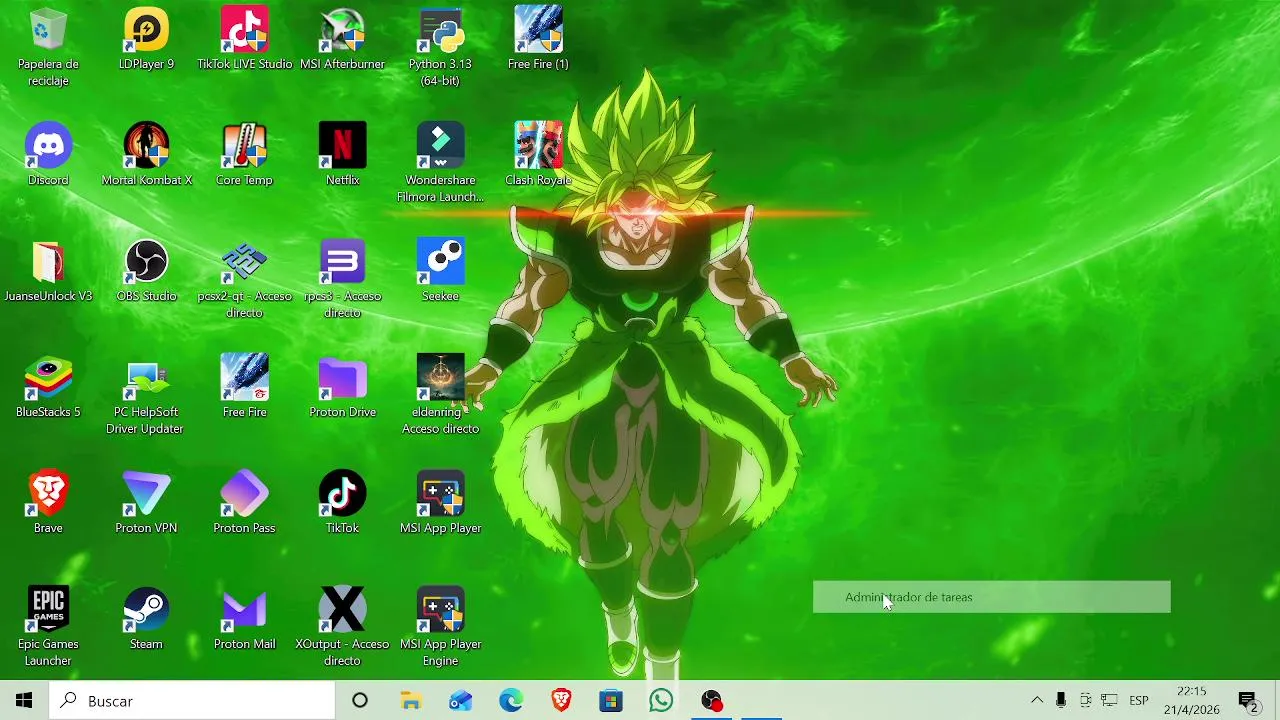Click the BlueStacks 5 shortcut
This screenshot has height=720, width=1280.
coord(48,387)
